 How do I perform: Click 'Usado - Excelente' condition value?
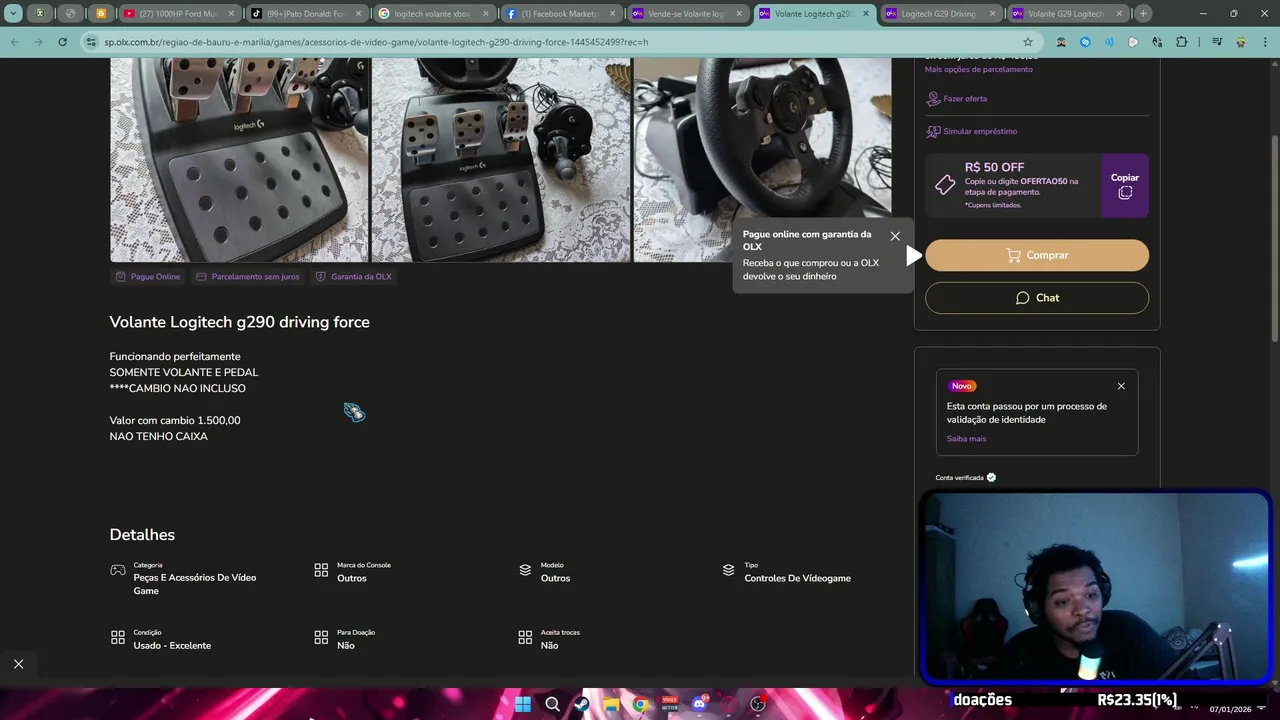tap(172, 646)
